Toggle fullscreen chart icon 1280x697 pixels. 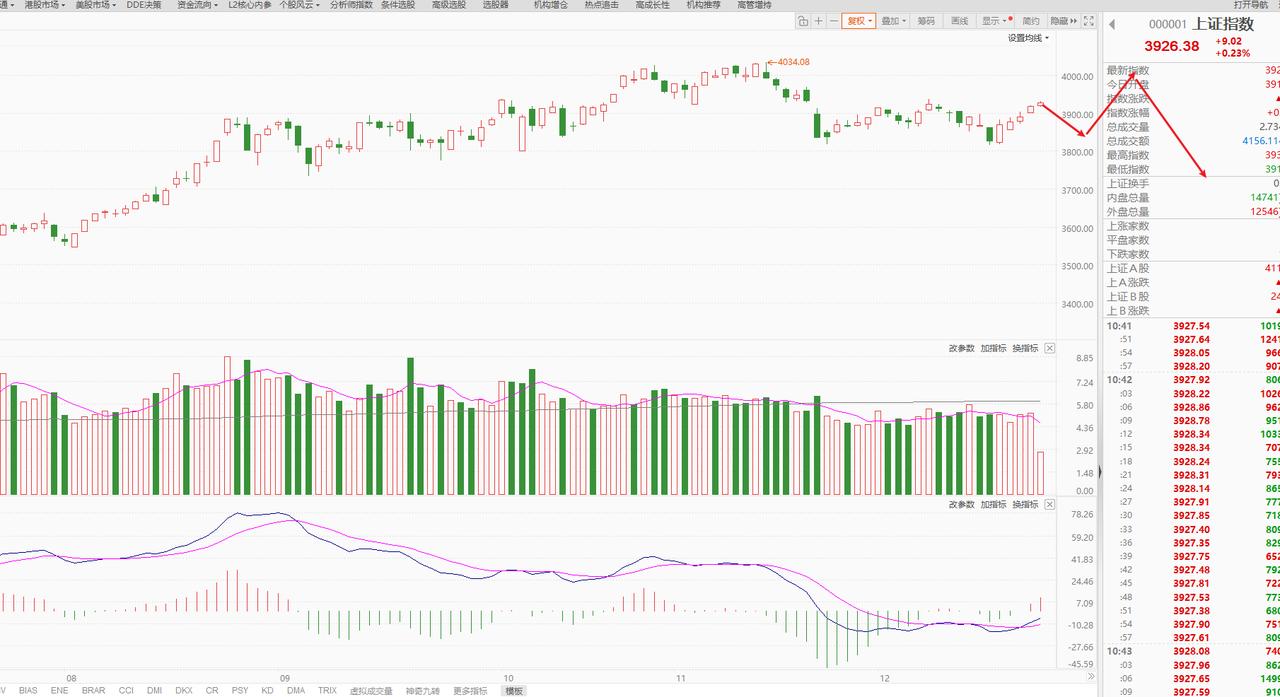point(1089,20)
